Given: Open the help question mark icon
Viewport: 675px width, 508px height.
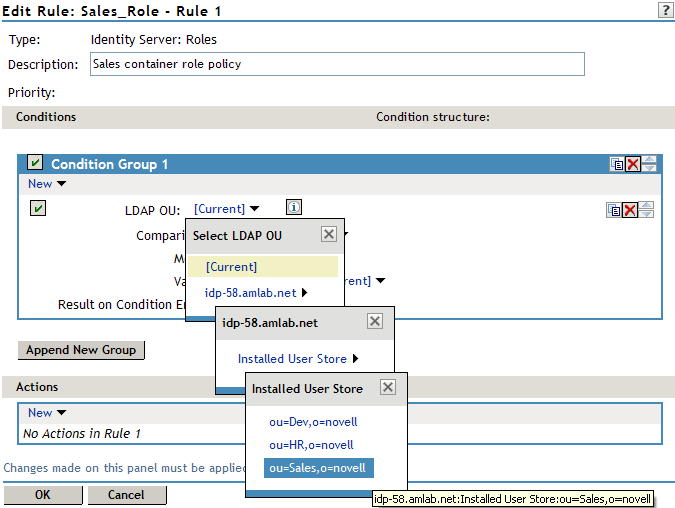Looking at the screenshot, I should tap(665, 10).
